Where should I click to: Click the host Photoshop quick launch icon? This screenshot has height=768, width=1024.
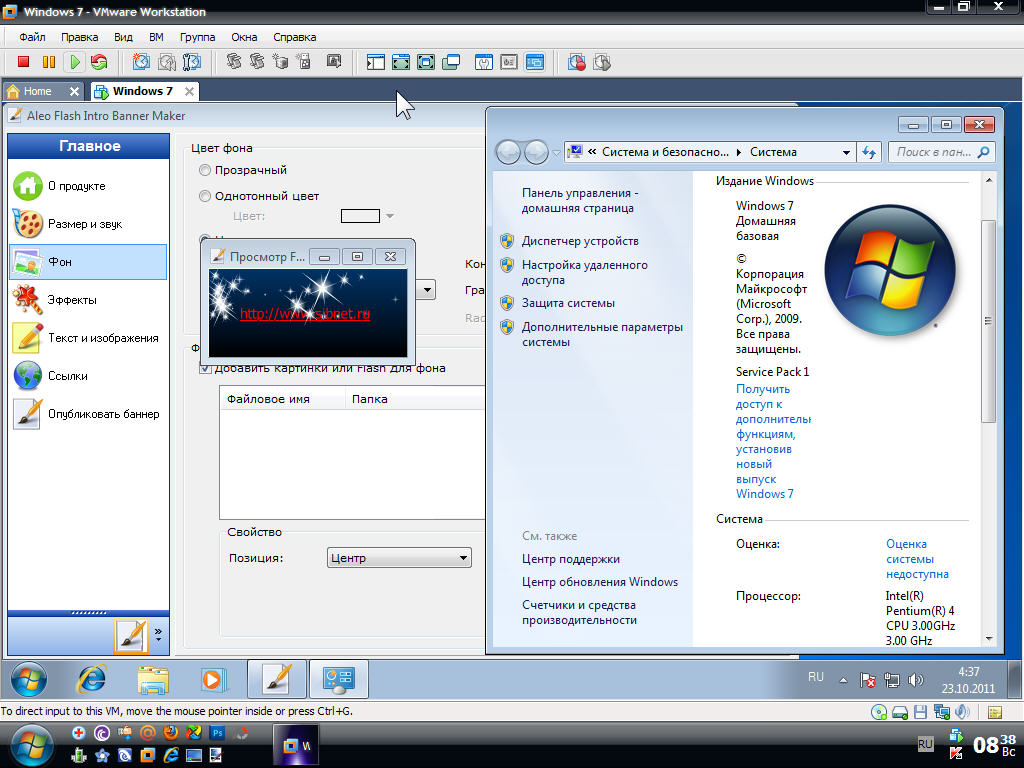pos(217,733)
